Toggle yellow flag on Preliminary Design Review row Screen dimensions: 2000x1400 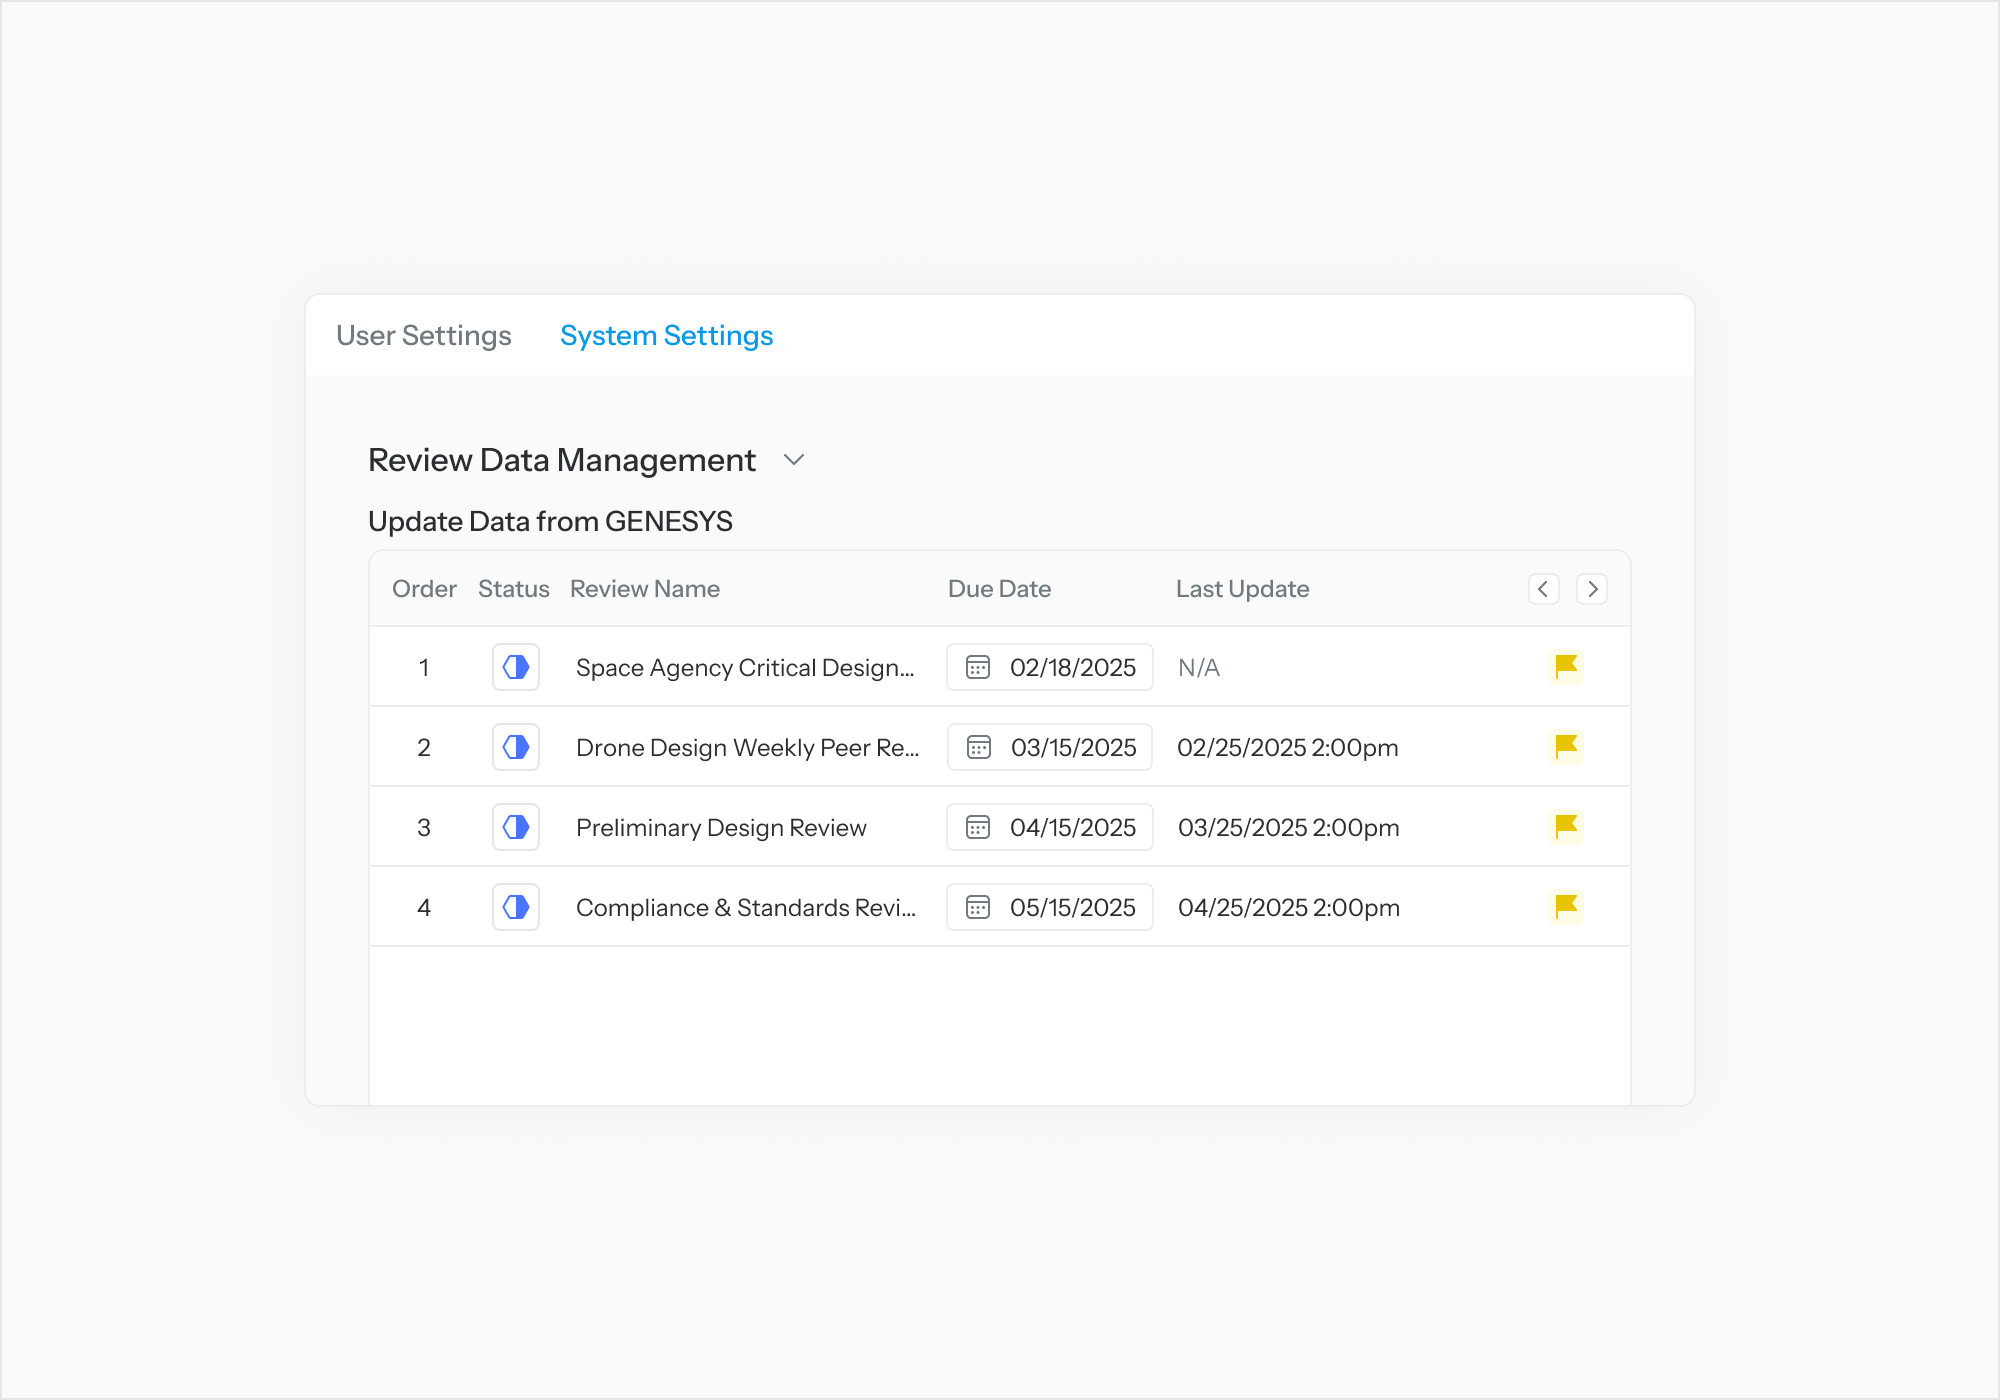[x=1565, y=827]
